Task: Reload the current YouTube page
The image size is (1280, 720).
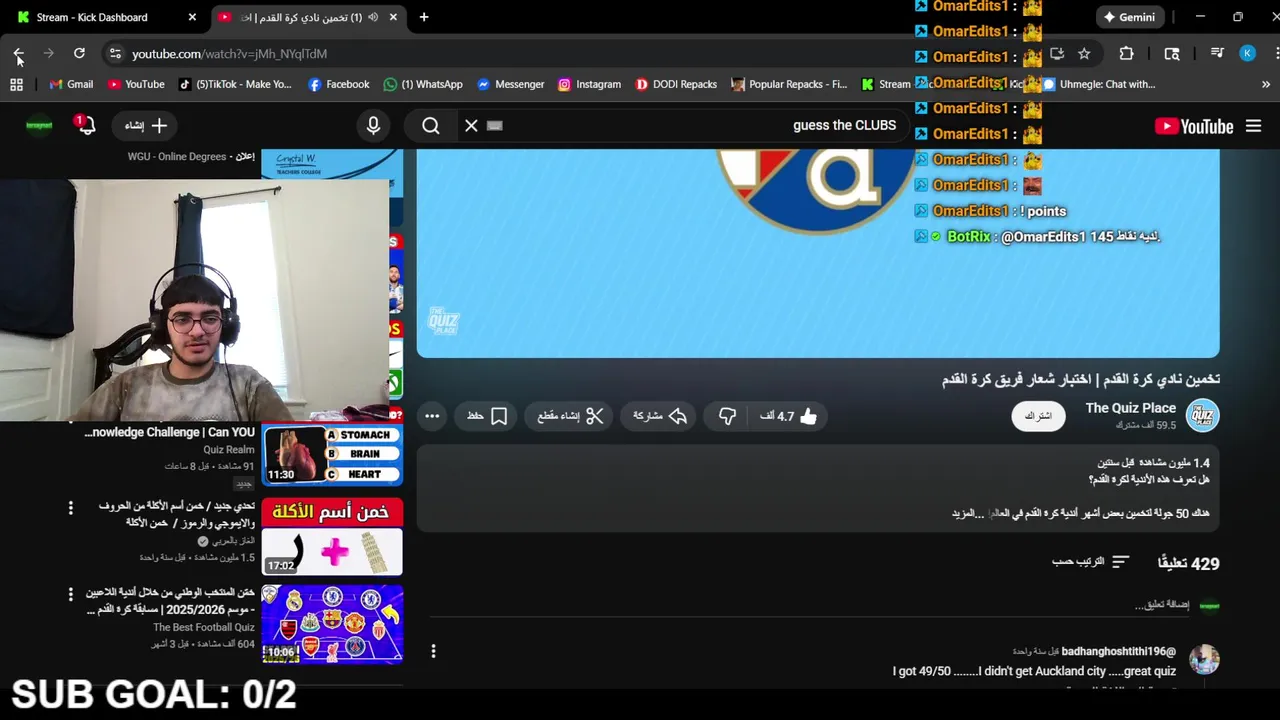Action: 79,53
